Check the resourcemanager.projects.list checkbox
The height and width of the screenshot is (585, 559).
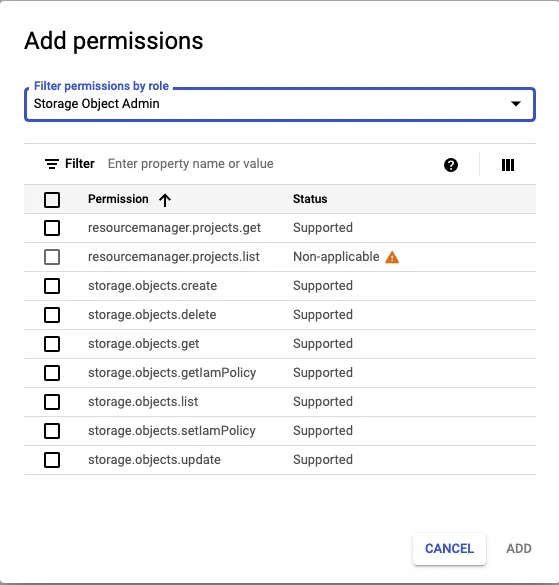click(x=52, y=257)
